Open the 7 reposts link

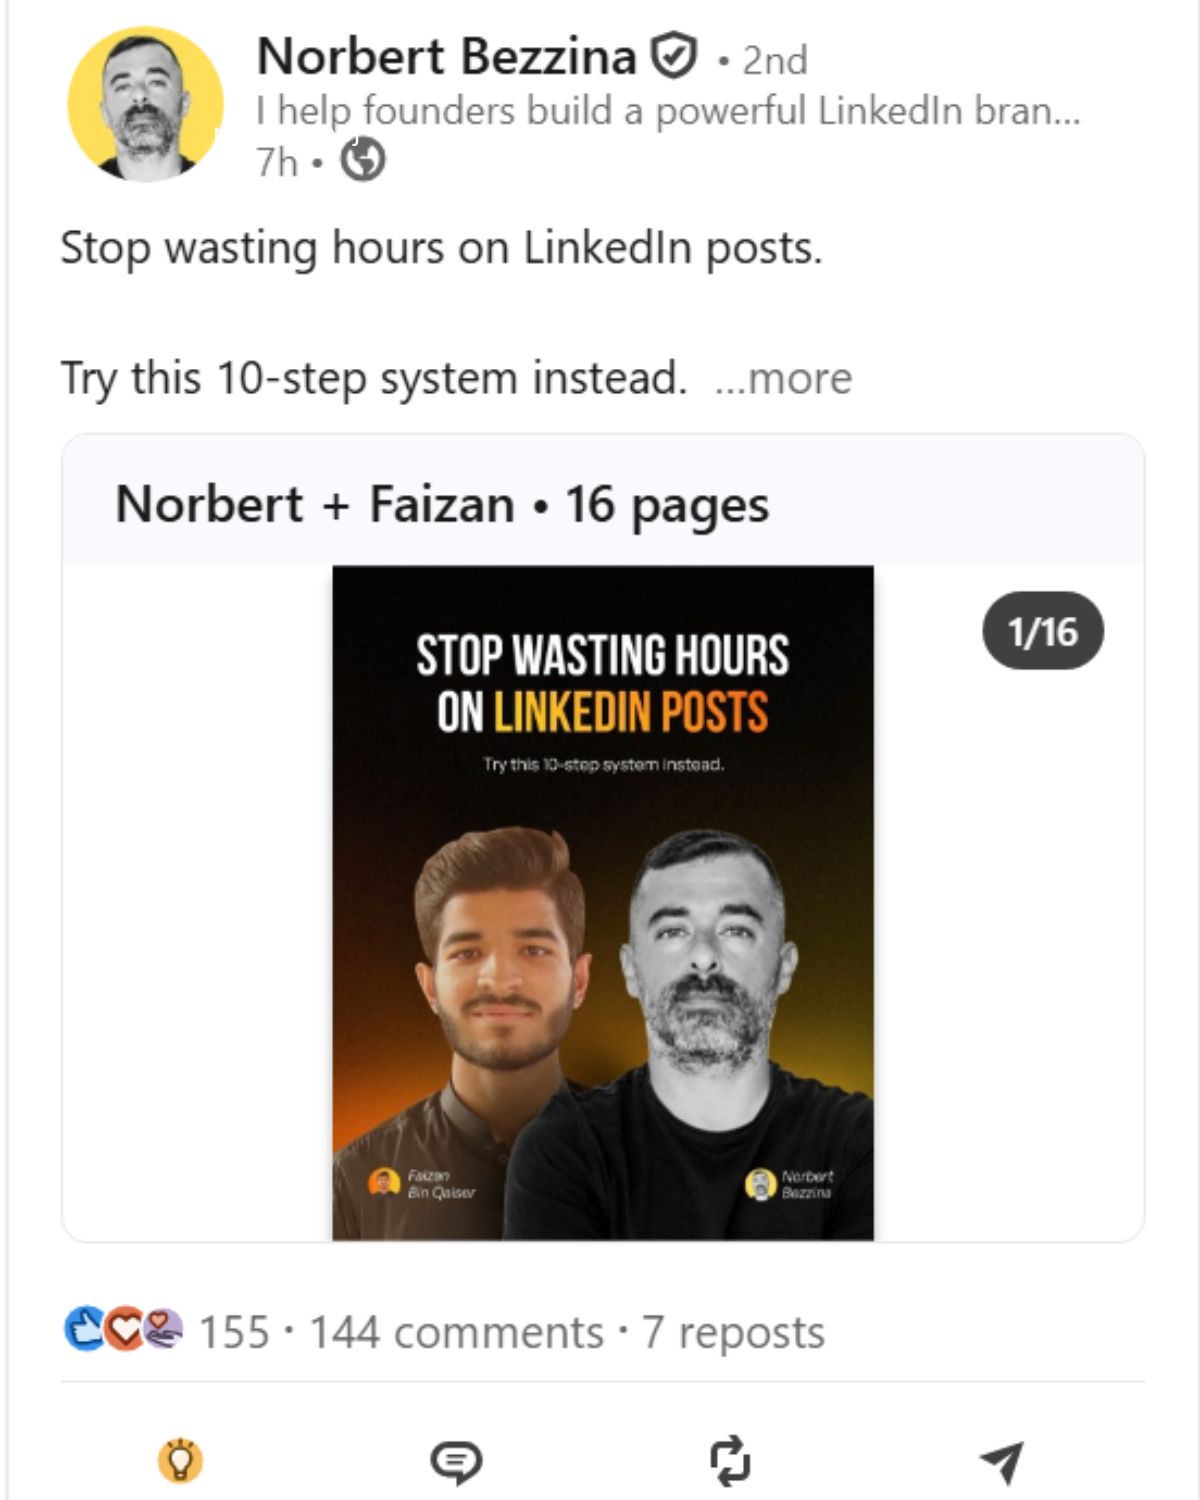(x=733, y=1332)
